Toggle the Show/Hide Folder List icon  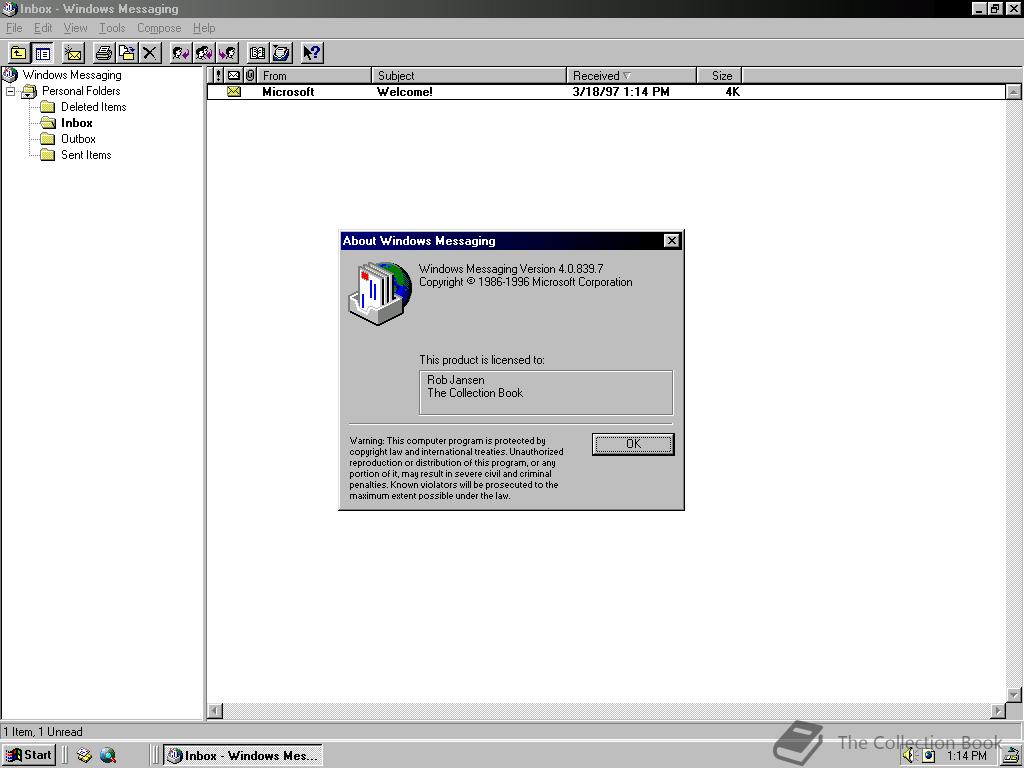(x=43, y=53)
